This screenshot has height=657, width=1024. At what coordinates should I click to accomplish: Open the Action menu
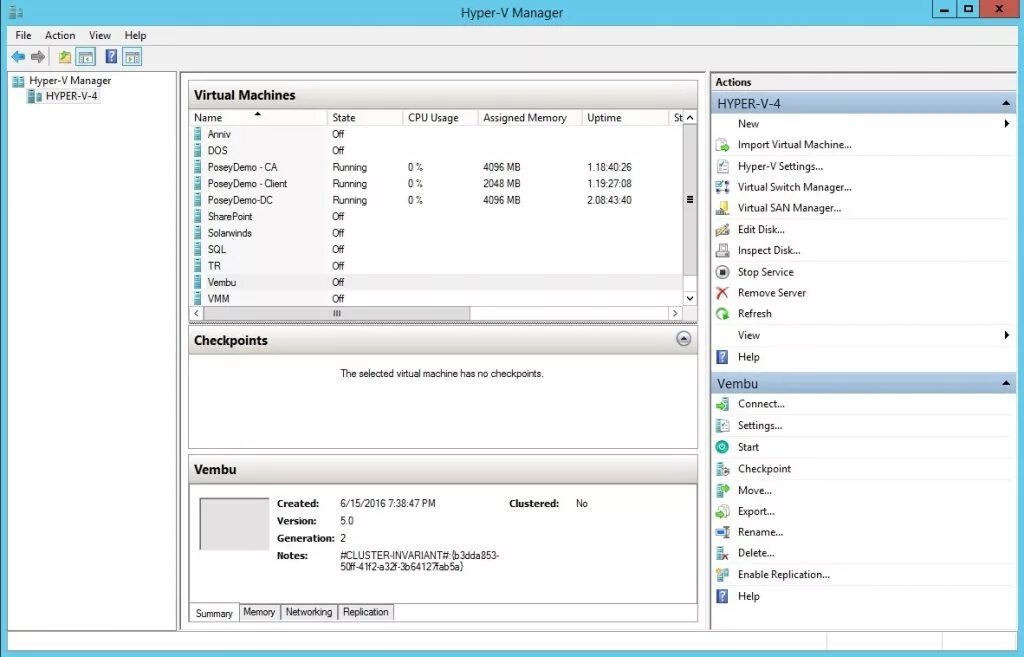coord(60,35)
